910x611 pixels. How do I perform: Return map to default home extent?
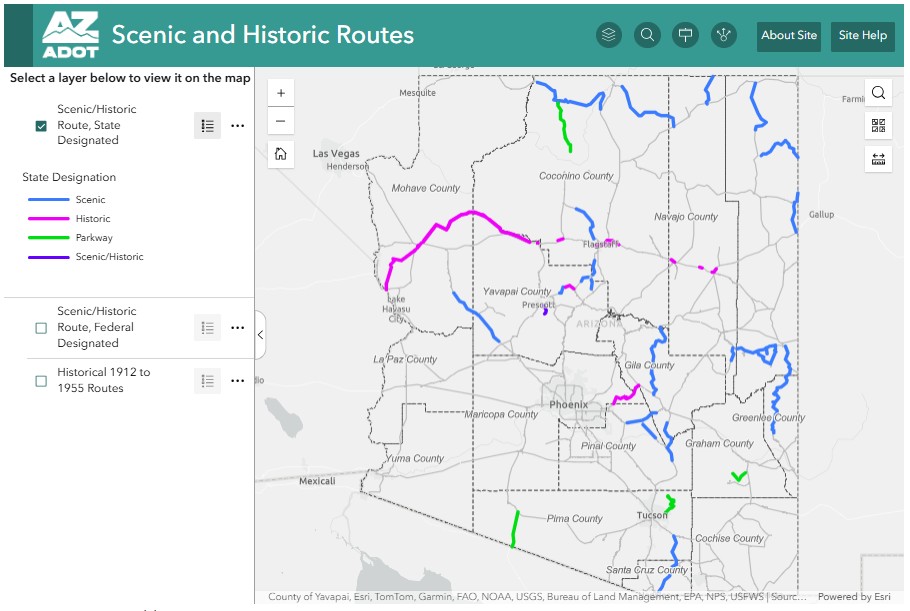(x=281, y=154)
